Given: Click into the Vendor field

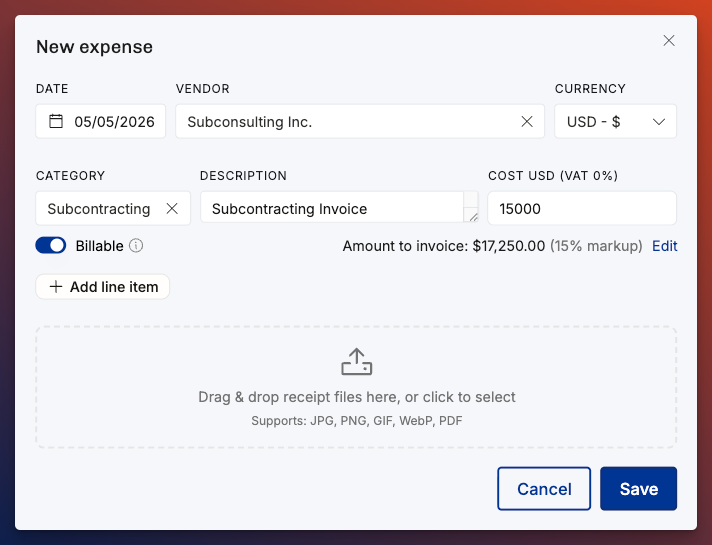Looking at the screenshot, I should point(360,121).
